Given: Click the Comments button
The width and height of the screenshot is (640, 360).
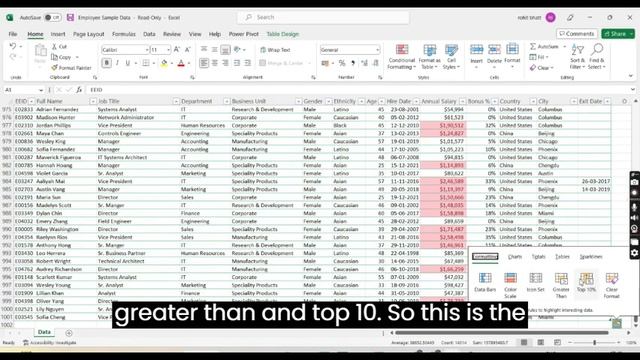Looking at the screenshot, I should pyautogui.click(x=577, y=34).
